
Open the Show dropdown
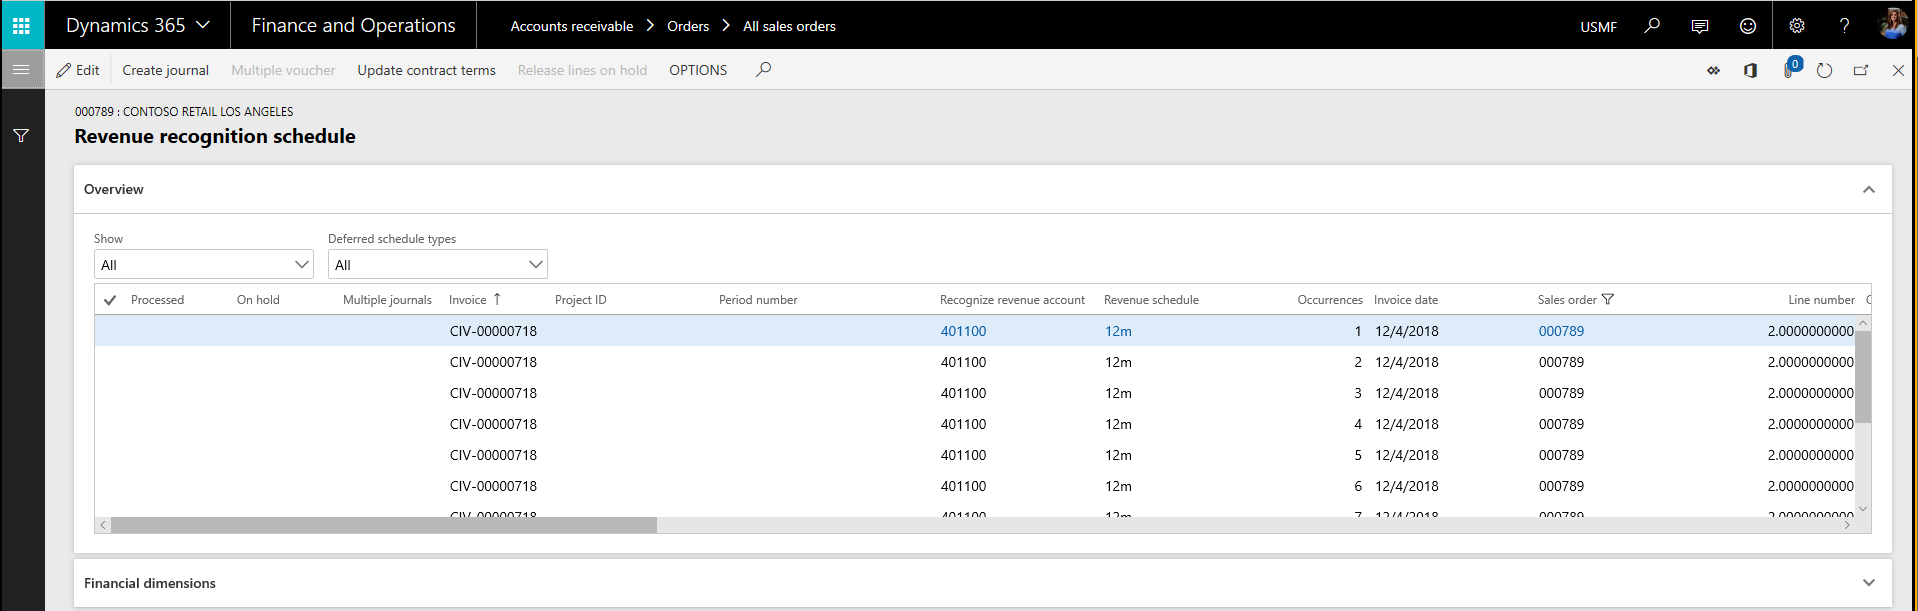coord(204,265)
